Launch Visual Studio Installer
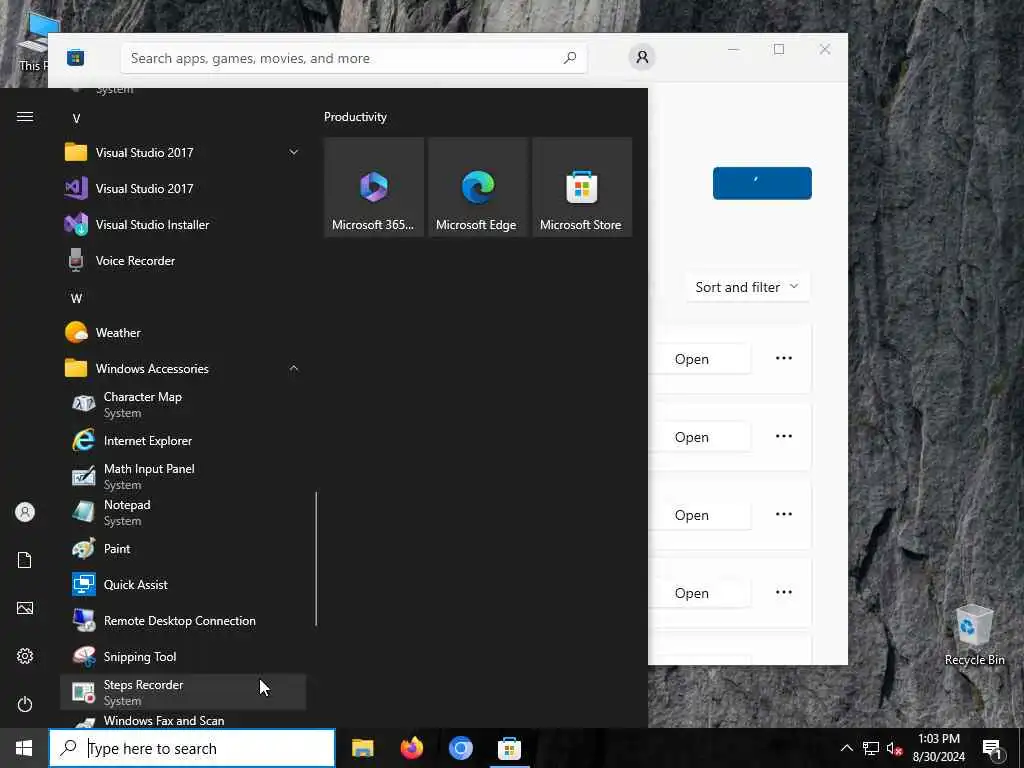1024x768 pixels. pyautogui.click(x=183, y=225)
